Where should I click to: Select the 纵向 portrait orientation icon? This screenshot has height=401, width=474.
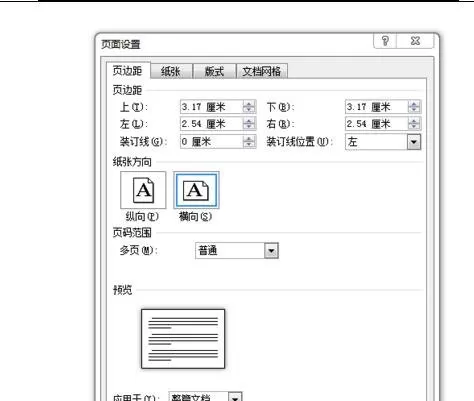click(143, 190)
